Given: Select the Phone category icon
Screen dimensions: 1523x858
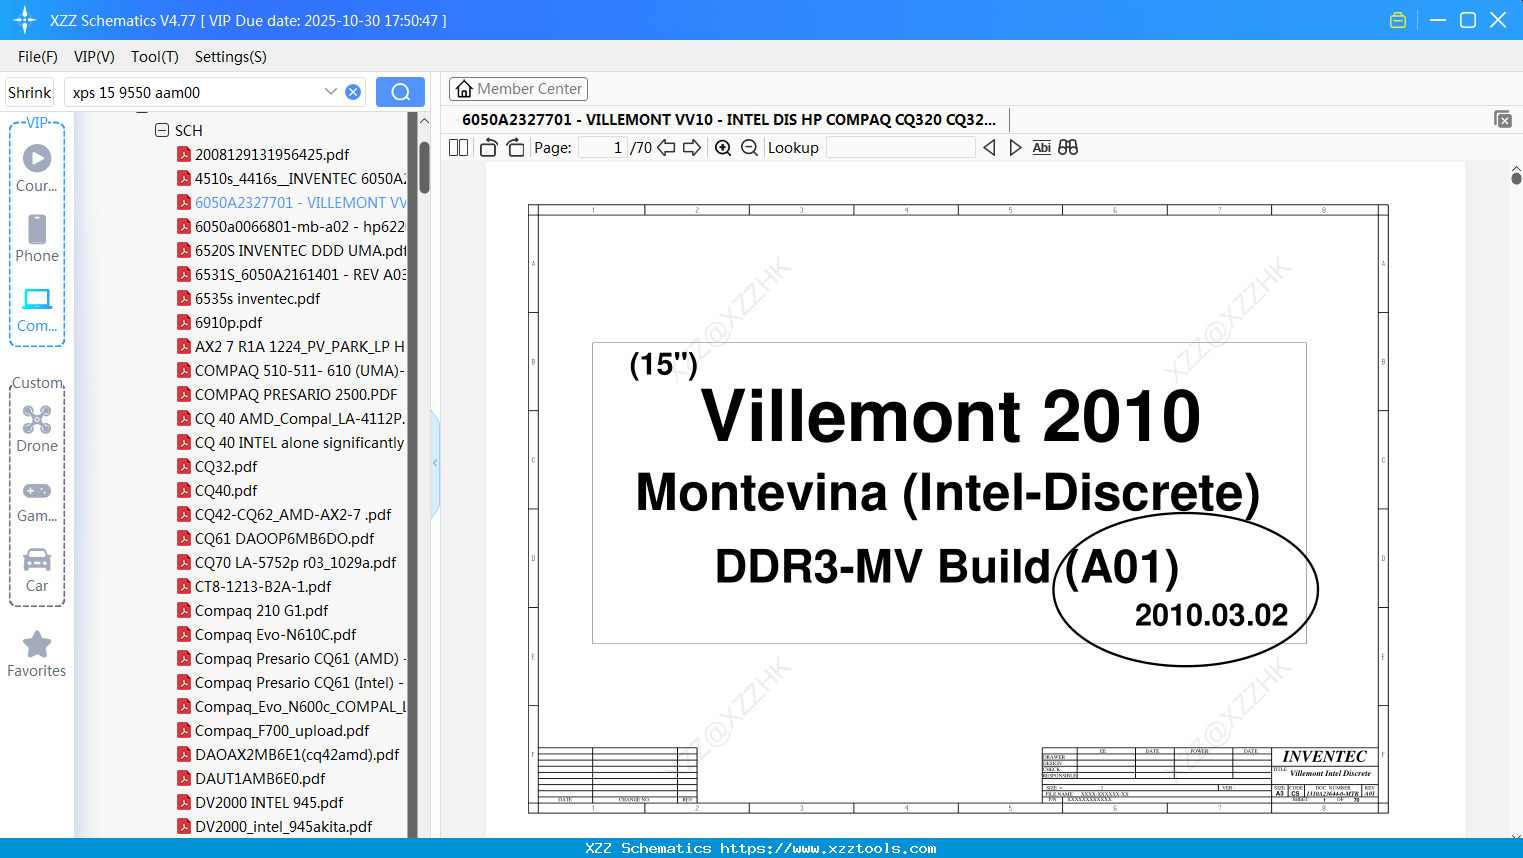Looking at the screenshot, I should 37,229.
